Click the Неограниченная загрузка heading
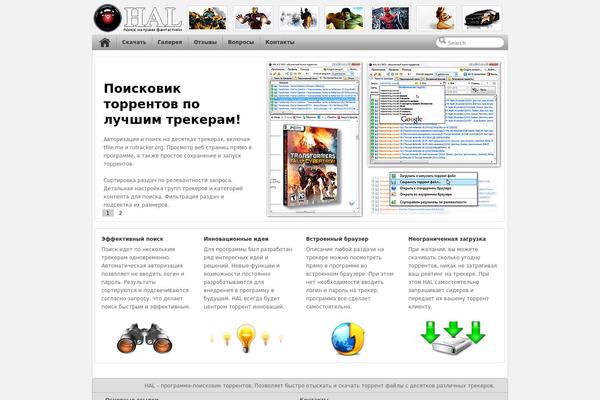 [447, 239]
